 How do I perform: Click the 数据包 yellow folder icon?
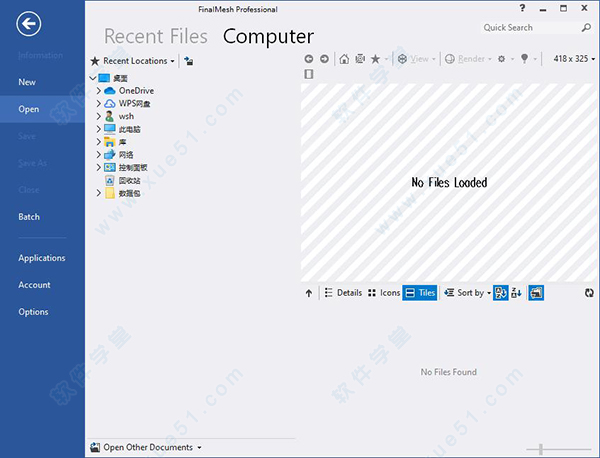[x=110, y=193]
